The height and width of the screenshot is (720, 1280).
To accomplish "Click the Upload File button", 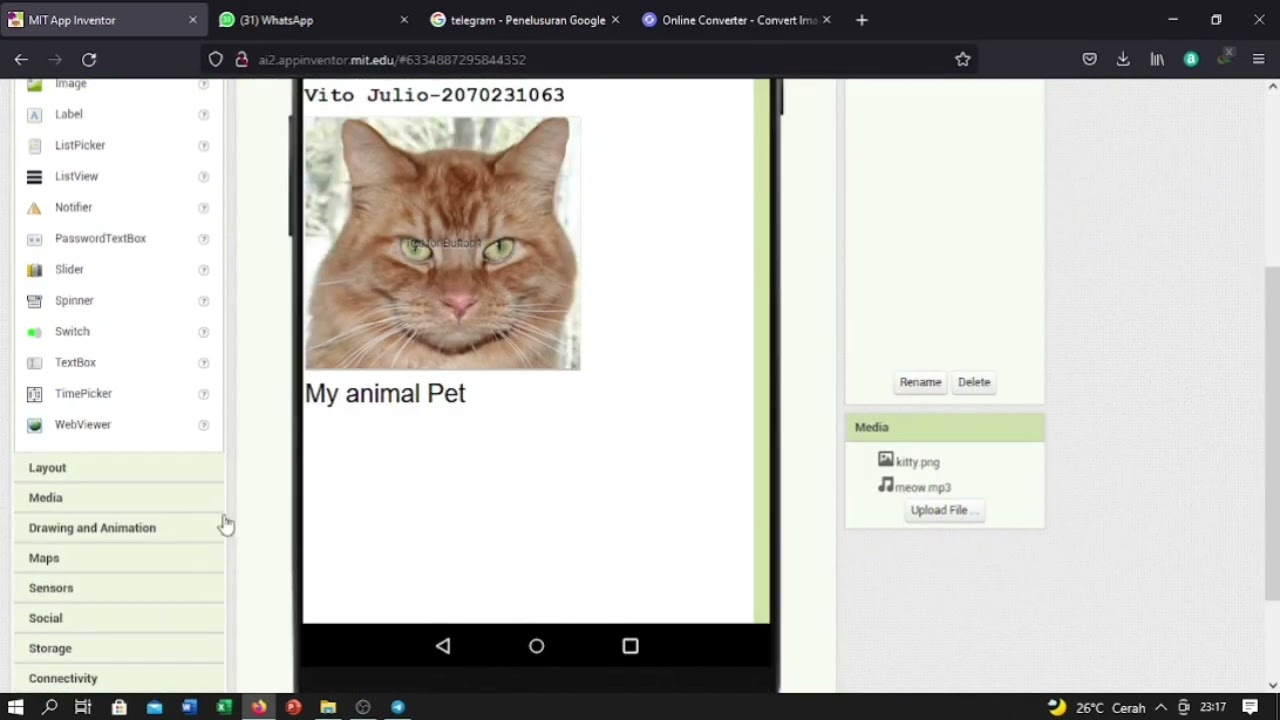I will [x=944, y=510].
